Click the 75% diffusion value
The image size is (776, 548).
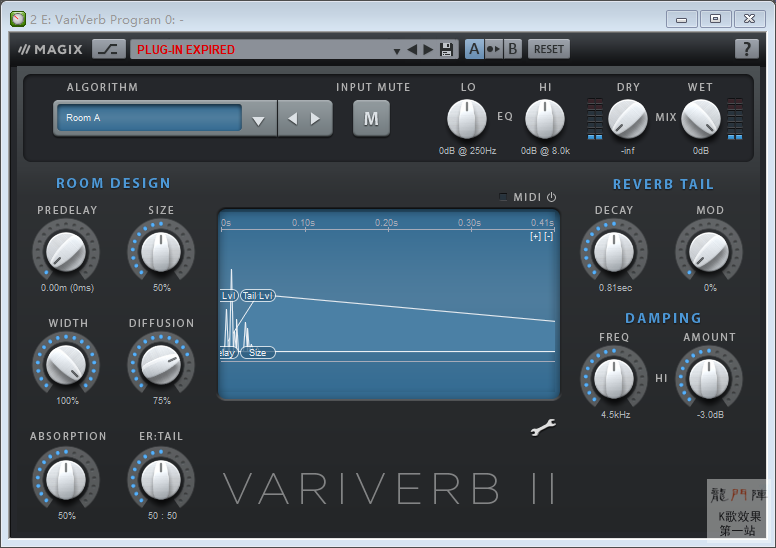click(x=162, y=400)
